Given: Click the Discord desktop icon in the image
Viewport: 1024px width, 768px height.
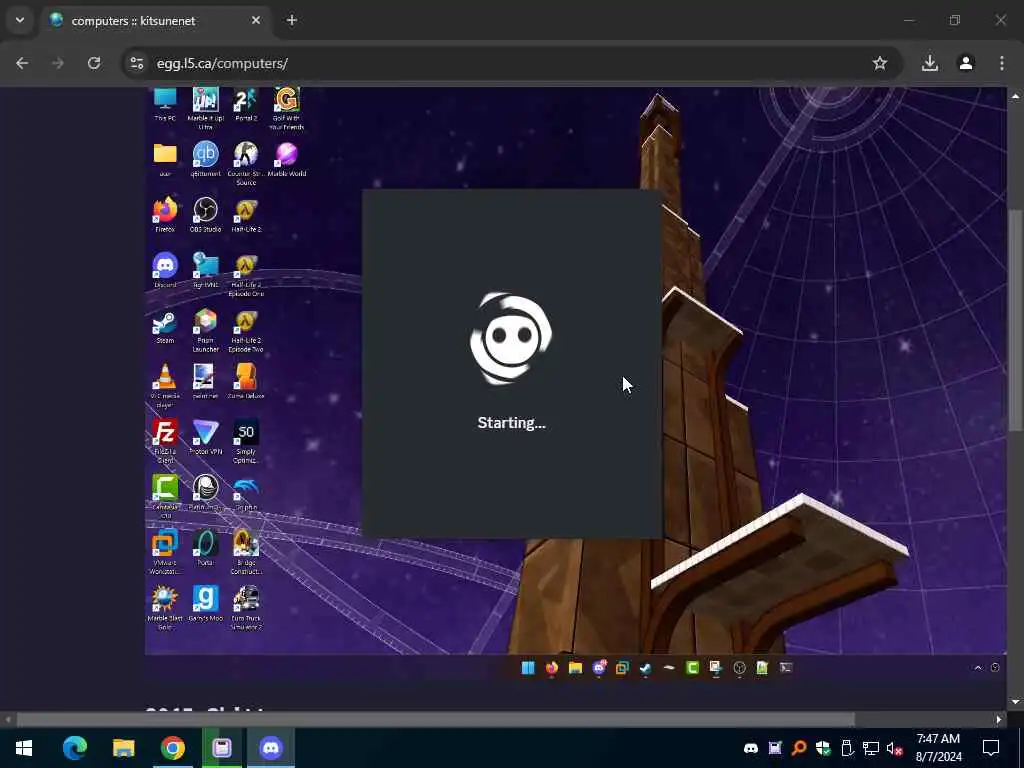Looking at the screenshot, I should (165, 270).
